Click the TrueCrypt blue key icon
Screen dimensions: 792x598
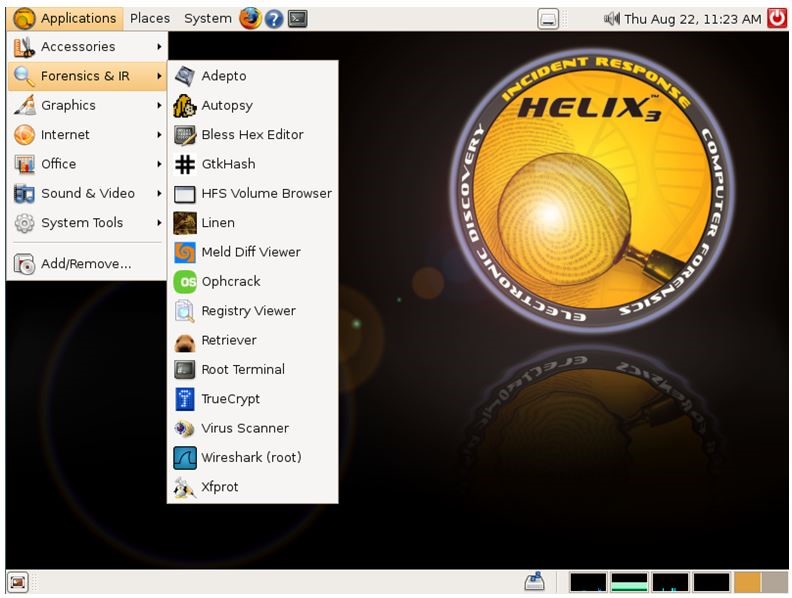tap(185, 399)
